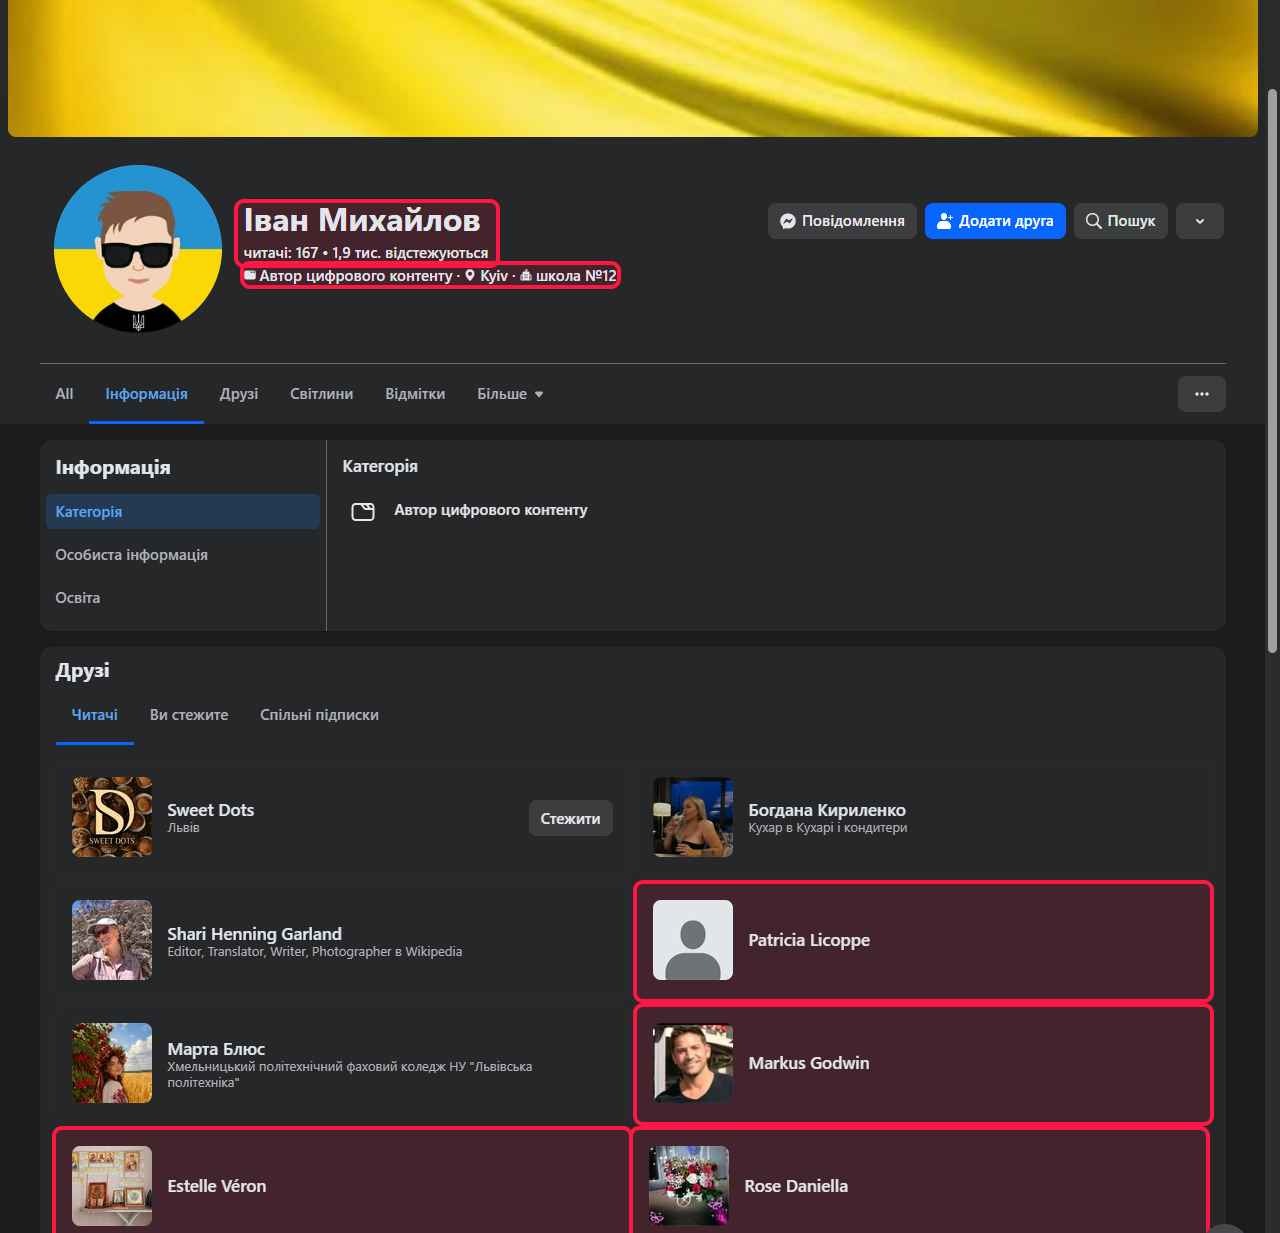Open Estelle Véron's profile photo
The height and width of the screenshot is (1233, 1280).
[112, 1186]
